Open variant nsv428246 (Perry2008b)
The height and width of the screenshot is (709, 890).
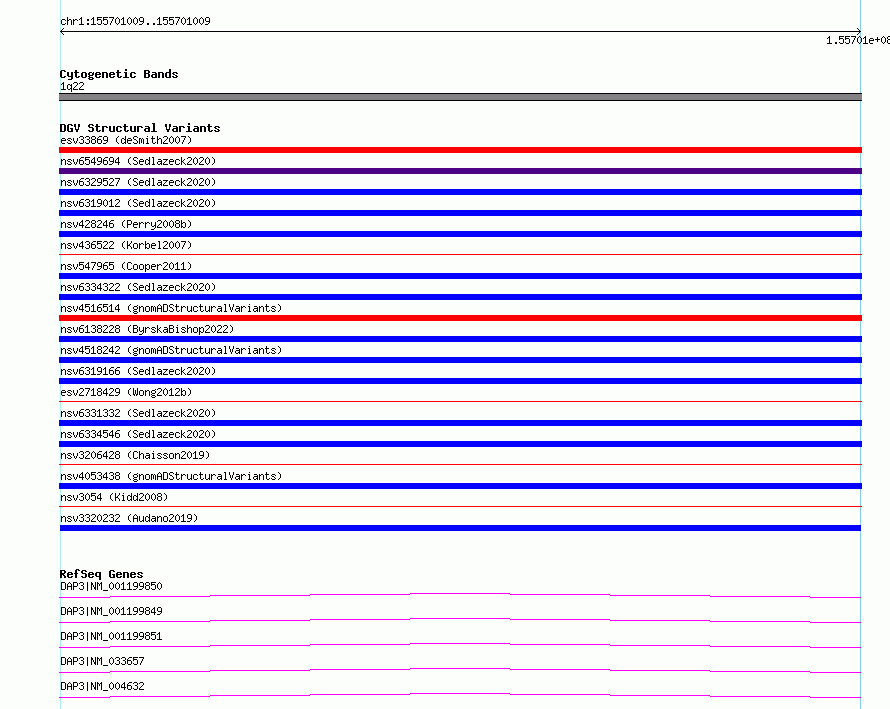point(126,224)
